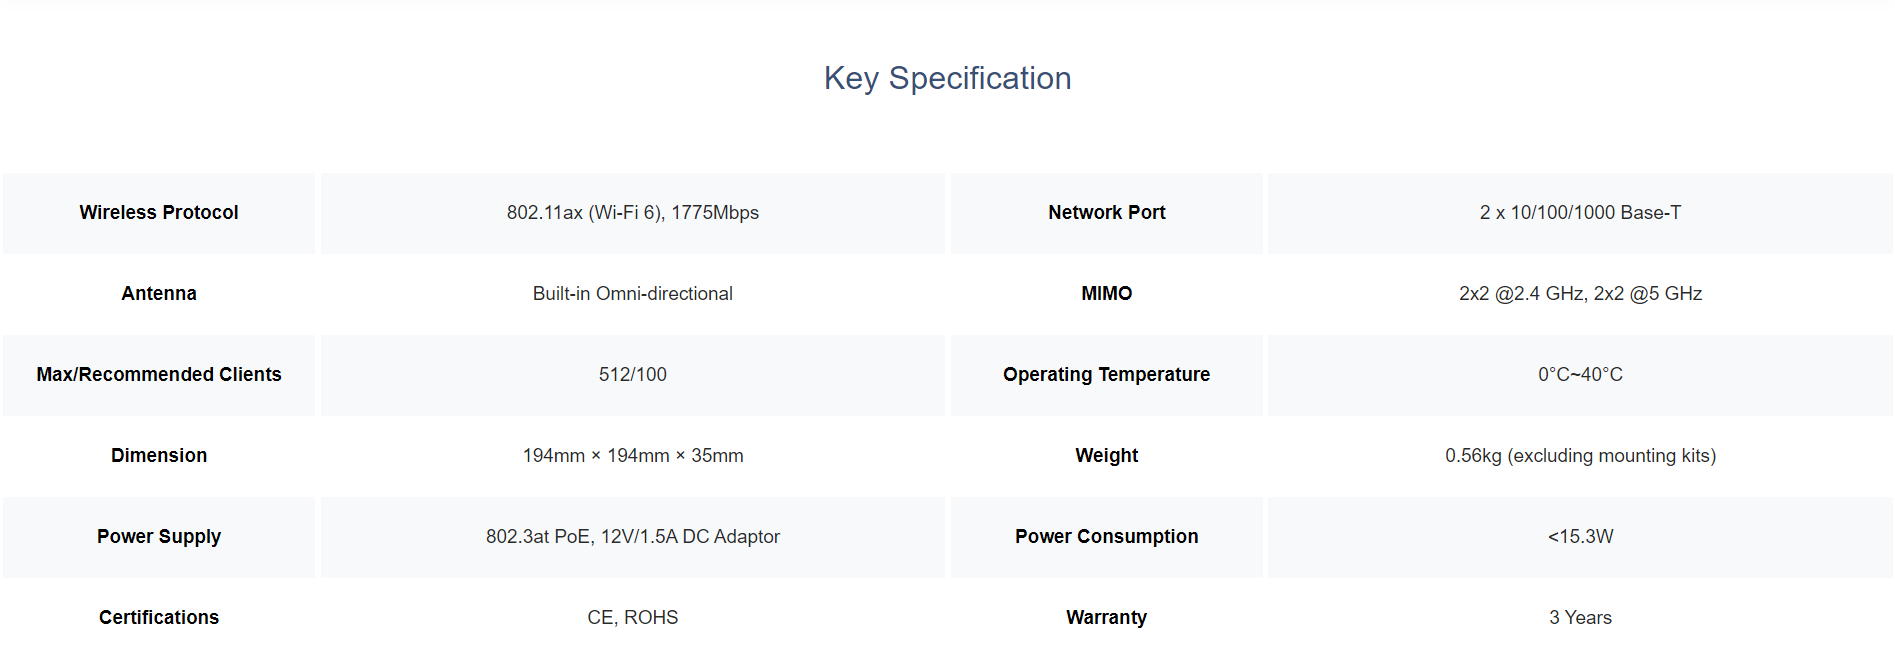The width and height of the screenshot is (1895, 660).
Task: Click the 0°C~40°C temperature value
Action: tap(1580, 375)
